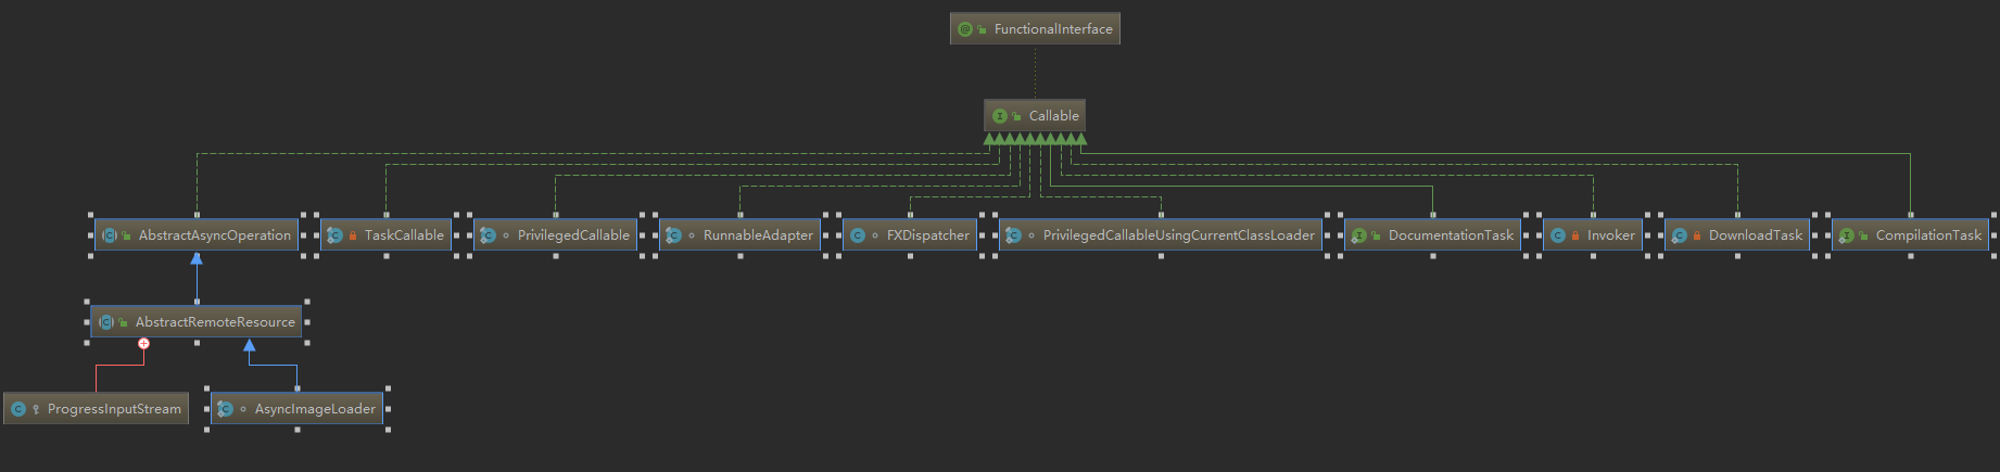The image size is (2000, 472).
Task: Select the TaskCallable label
Action: point(404,235)
